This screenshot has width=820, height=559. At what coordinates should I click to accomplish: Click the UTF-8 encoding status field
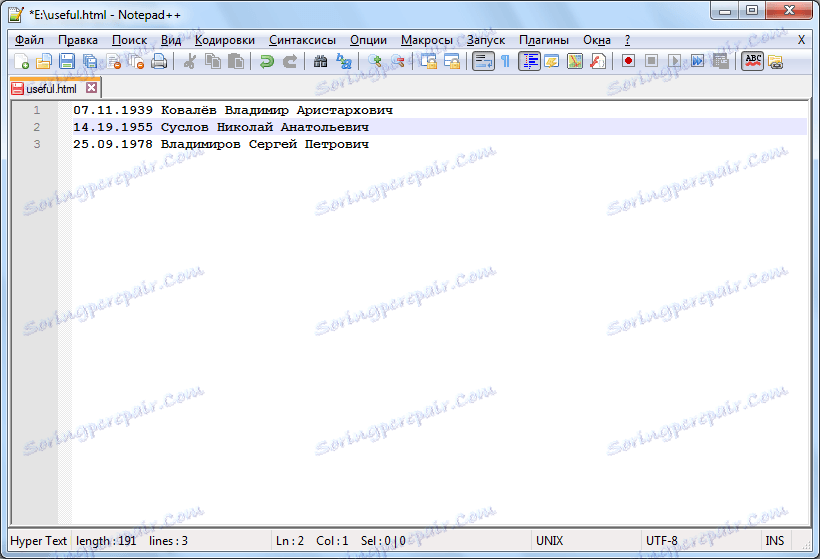(662, 541)
